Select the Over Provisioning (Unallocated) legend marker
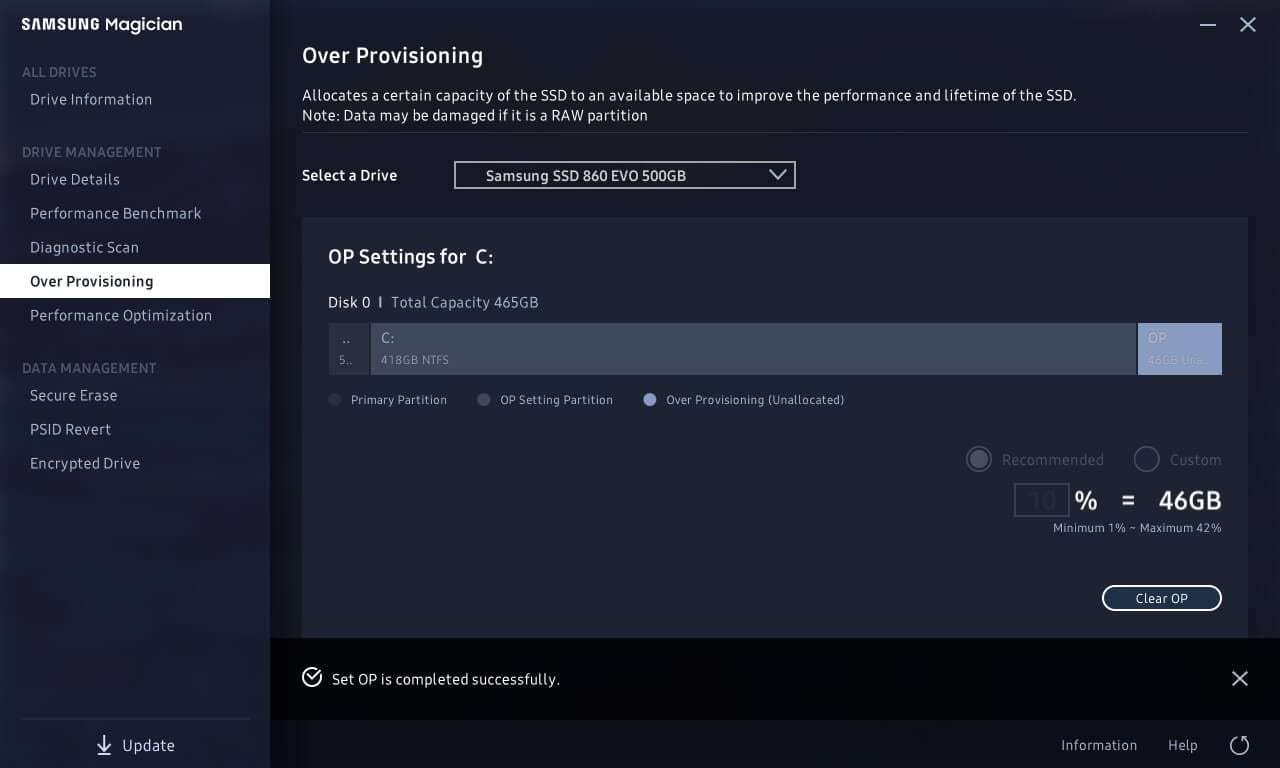The width and height of the screenshot is (1280, 768). [650, 399]
